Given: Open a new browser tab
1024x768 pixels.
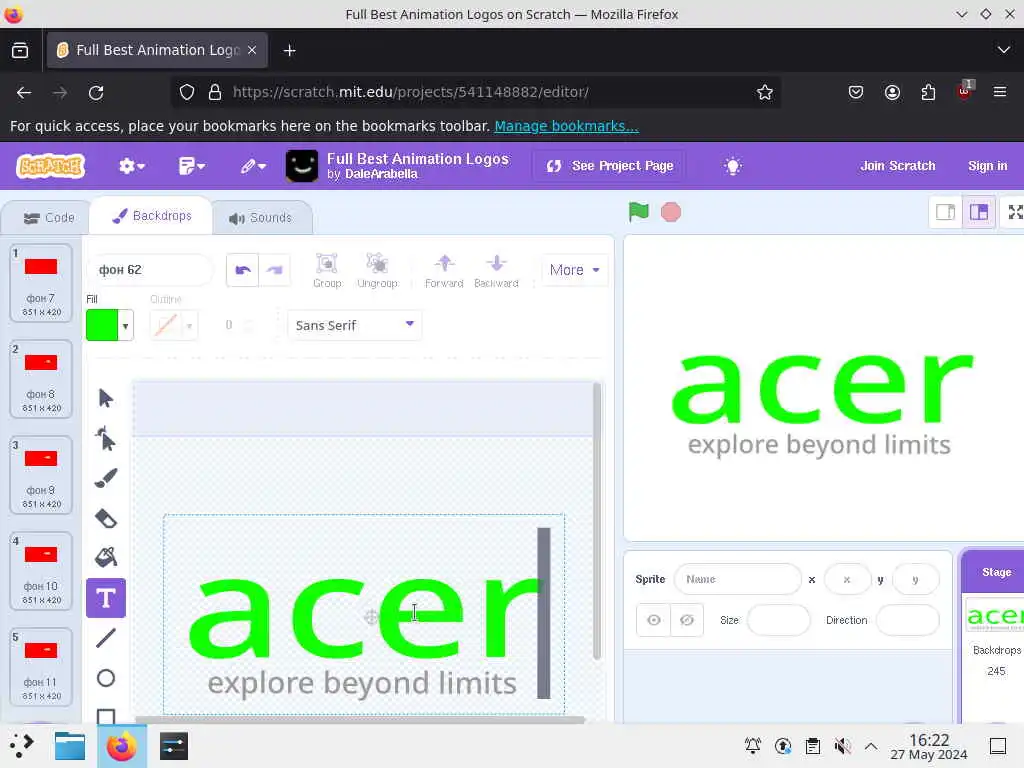Looking at the screenshot, I should coord(289,50).
